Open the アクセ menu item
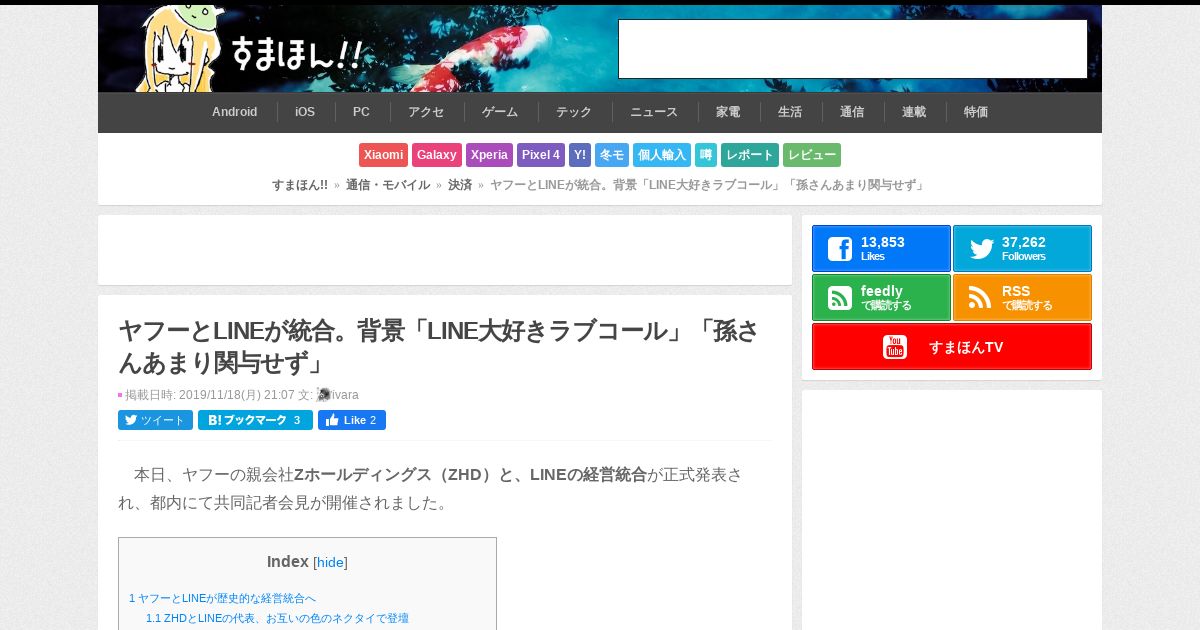 coord(426,112)
